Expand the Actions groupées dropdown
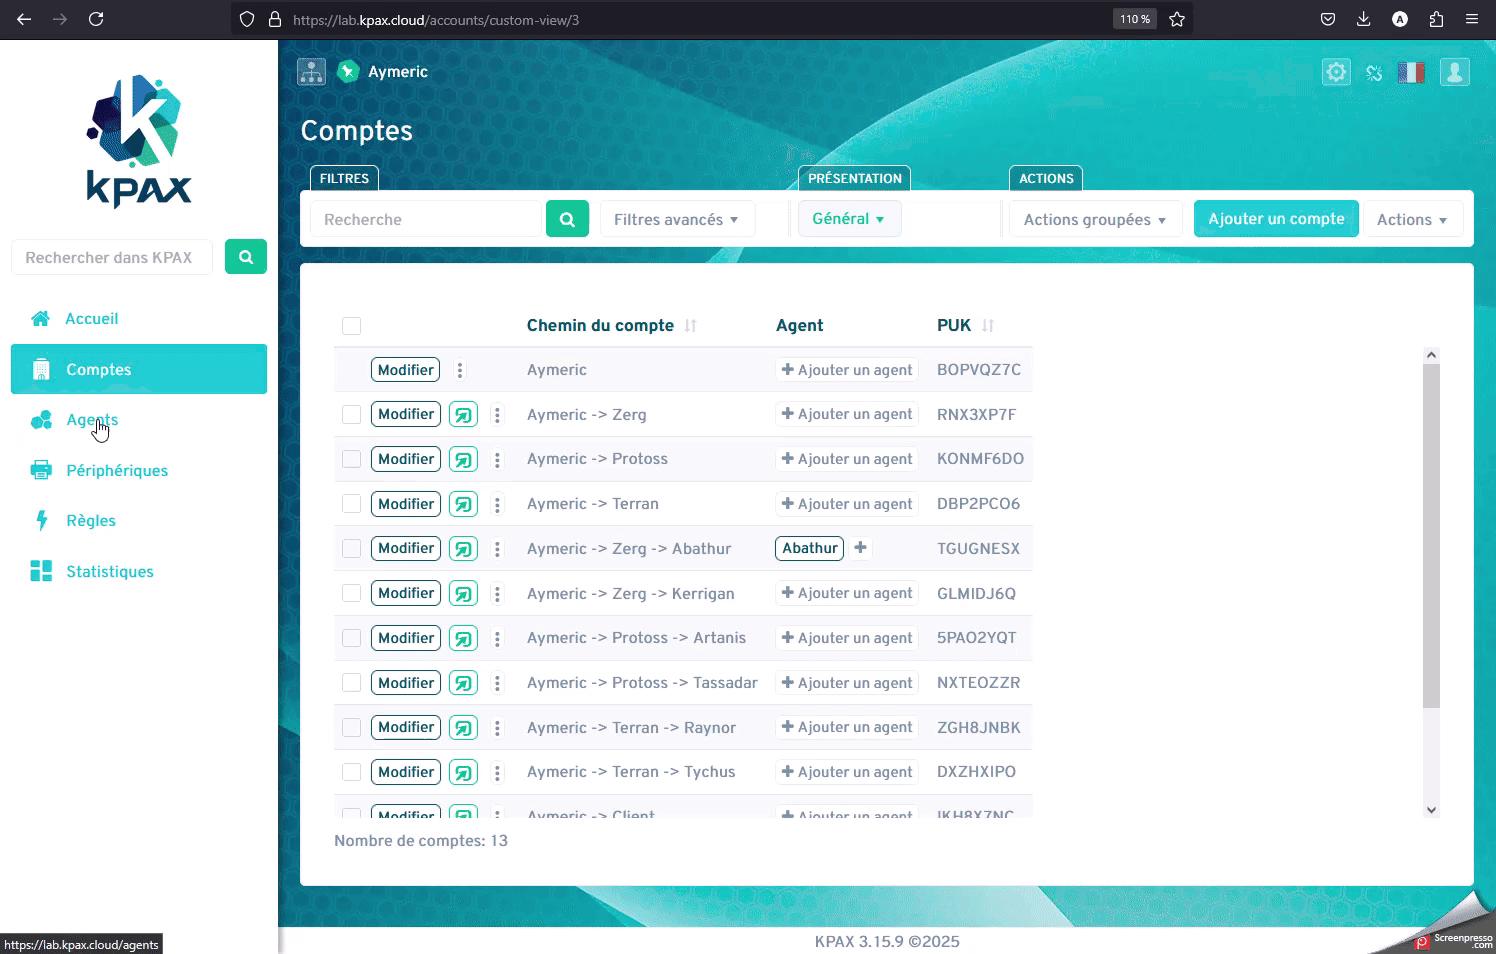Viewport: 1496px width, 954px height. [1094, 219]
